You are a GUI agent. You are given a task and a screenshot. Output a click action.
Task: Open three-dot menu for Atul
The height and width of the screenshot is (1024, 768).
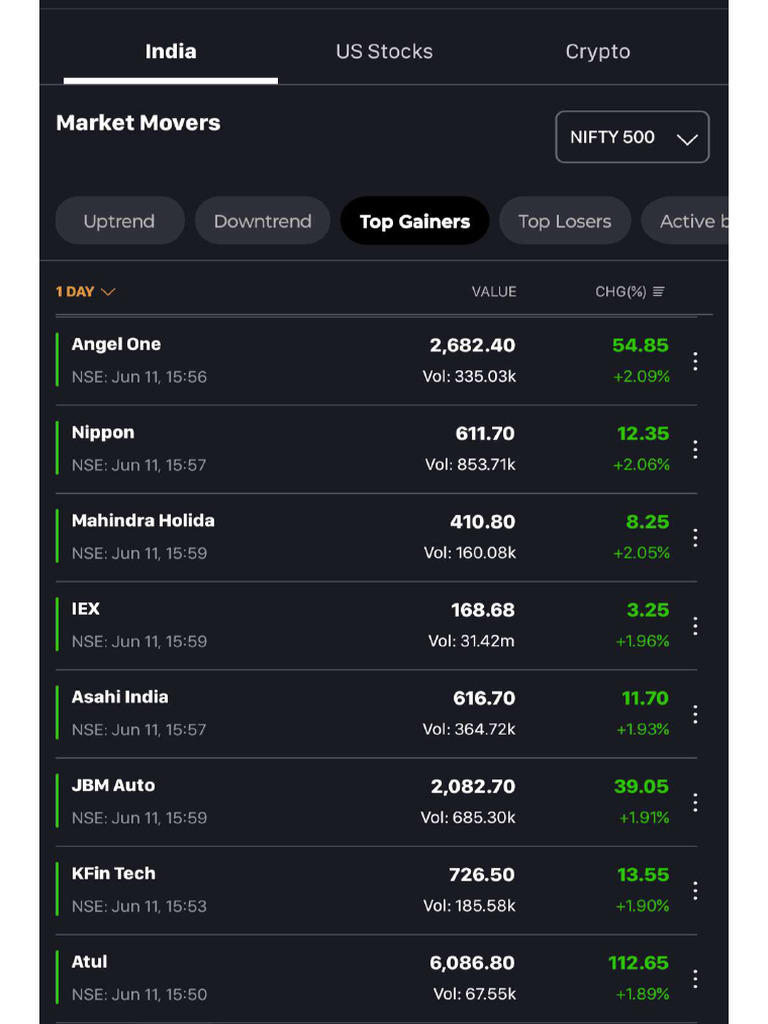coord(695,978)
